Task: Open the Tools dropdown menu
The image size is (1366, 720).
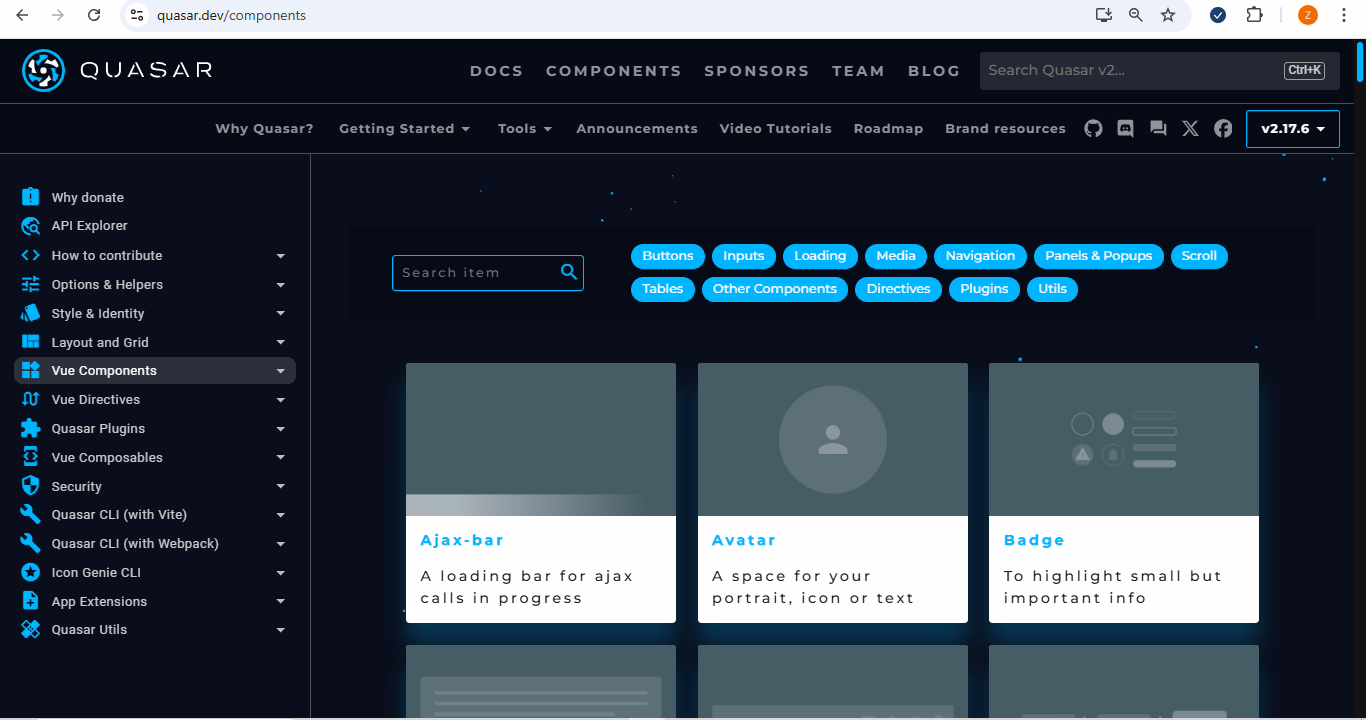Action: pos(525,129)
